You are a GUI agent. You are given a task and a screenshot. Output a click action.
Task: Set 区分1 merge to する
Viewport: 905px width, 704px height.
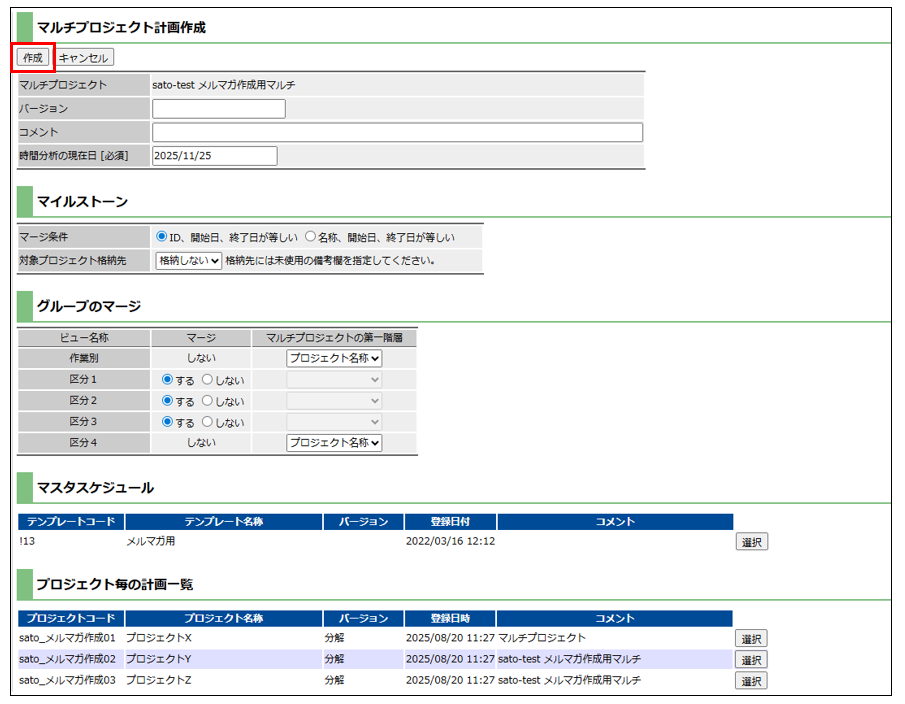click(x=167, y=380)
